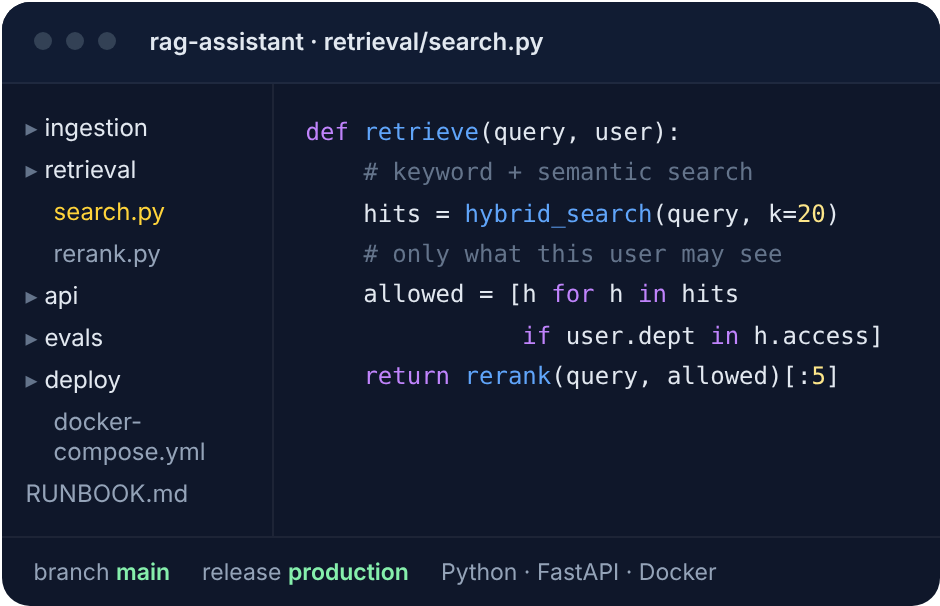Select the api folder label

coord(62,297)
